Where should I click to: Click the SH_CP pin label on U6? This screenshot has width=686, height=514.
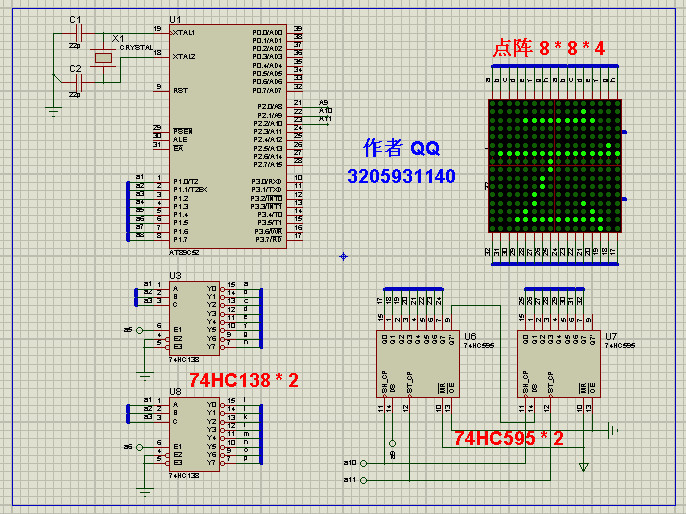pos(385,382)
